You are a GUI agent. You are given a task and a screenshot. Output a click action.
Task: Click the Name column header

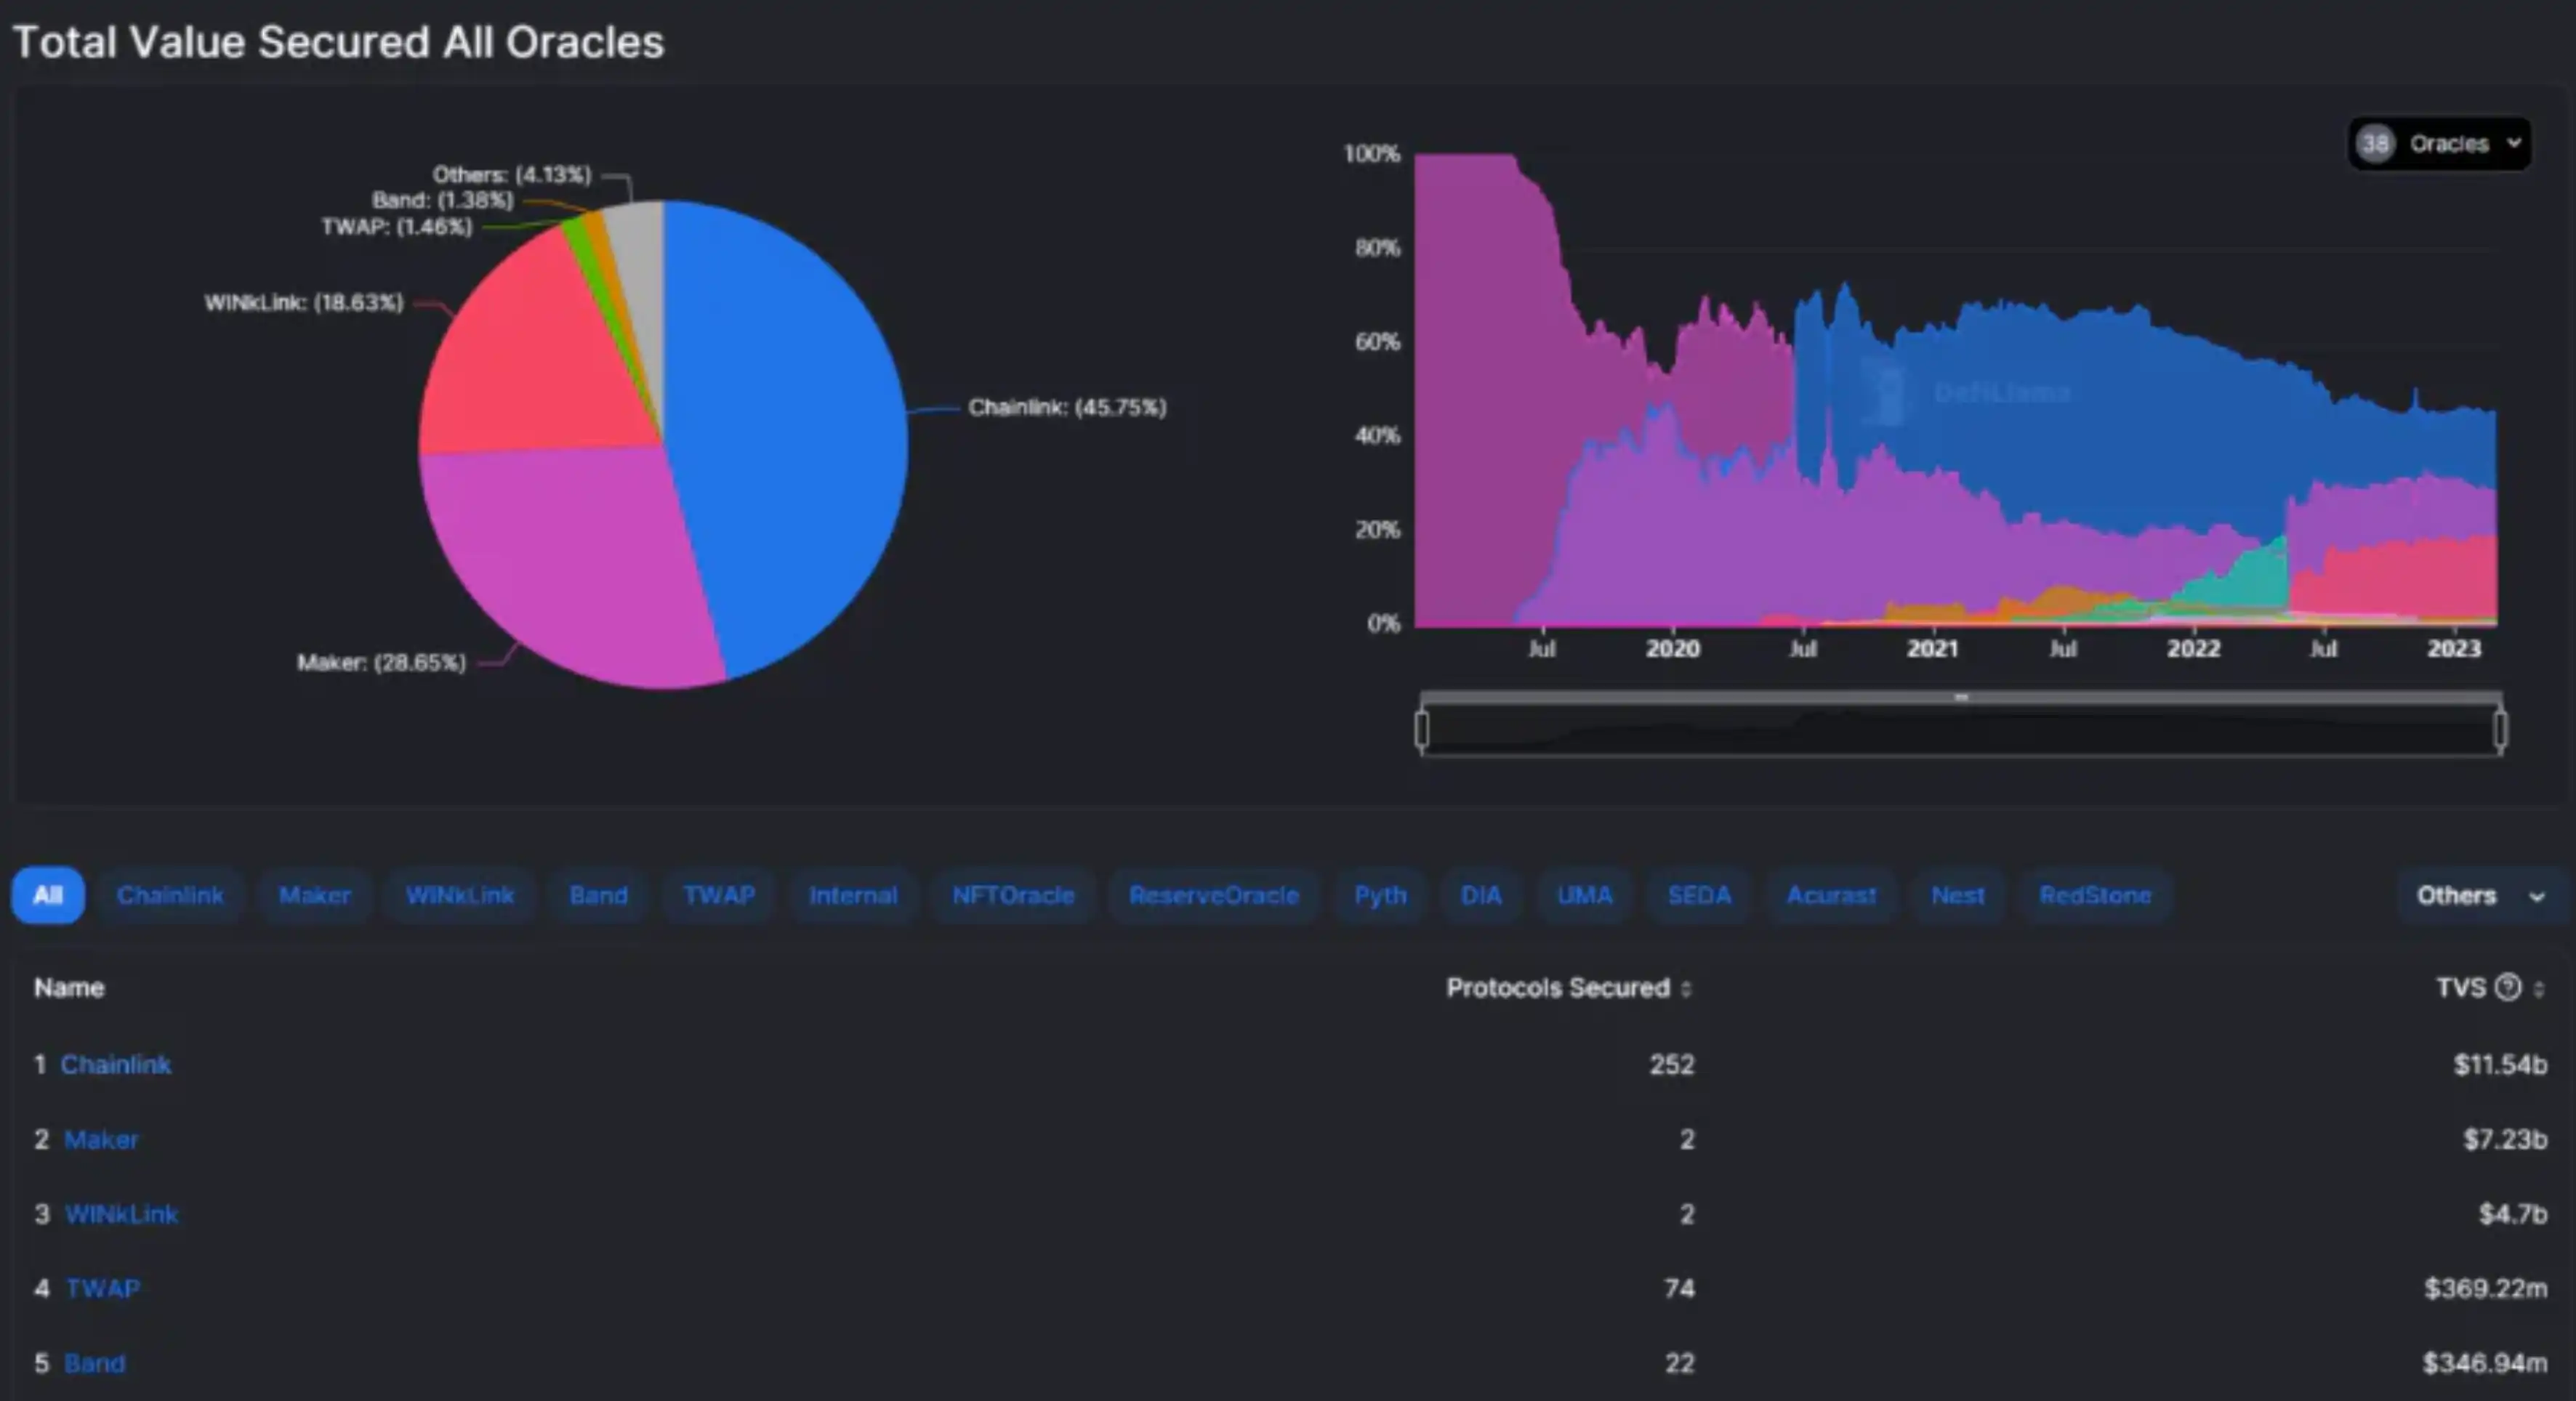click(x=69, y=988)
